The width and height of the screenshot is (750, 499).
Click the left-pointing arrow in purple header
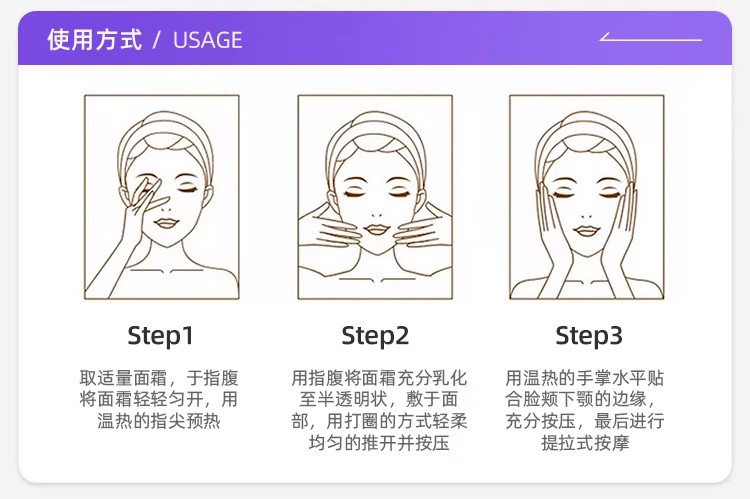click(651, 37)
